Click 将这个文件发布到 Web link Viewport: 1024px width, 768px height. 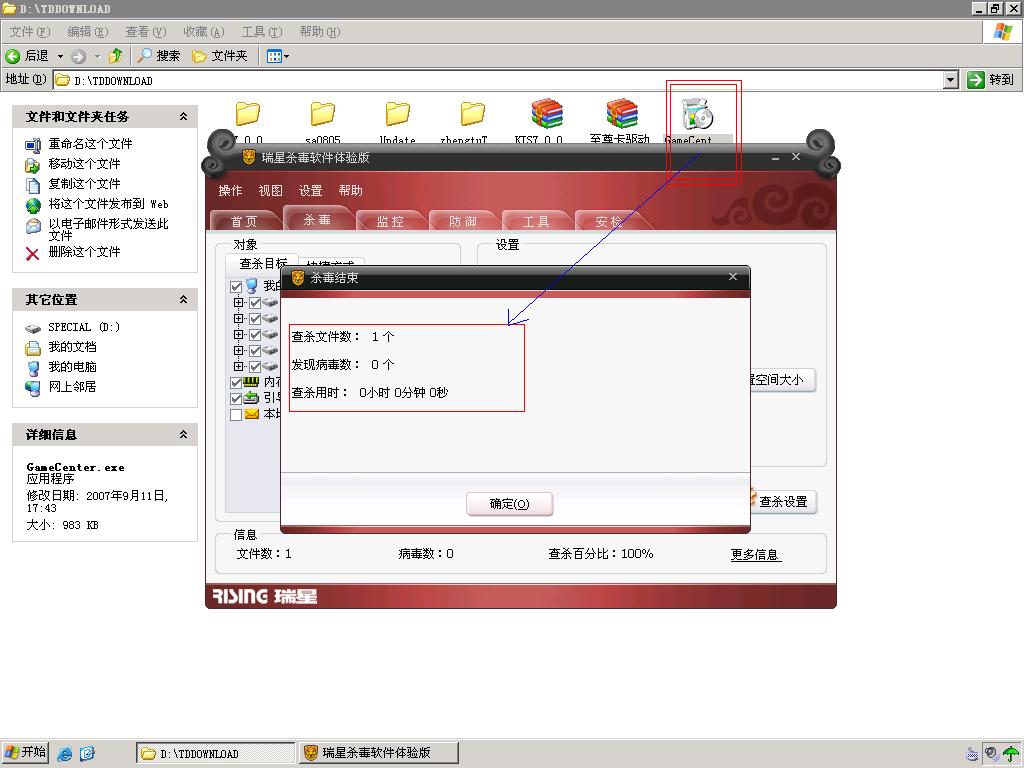tap(108, 204)
